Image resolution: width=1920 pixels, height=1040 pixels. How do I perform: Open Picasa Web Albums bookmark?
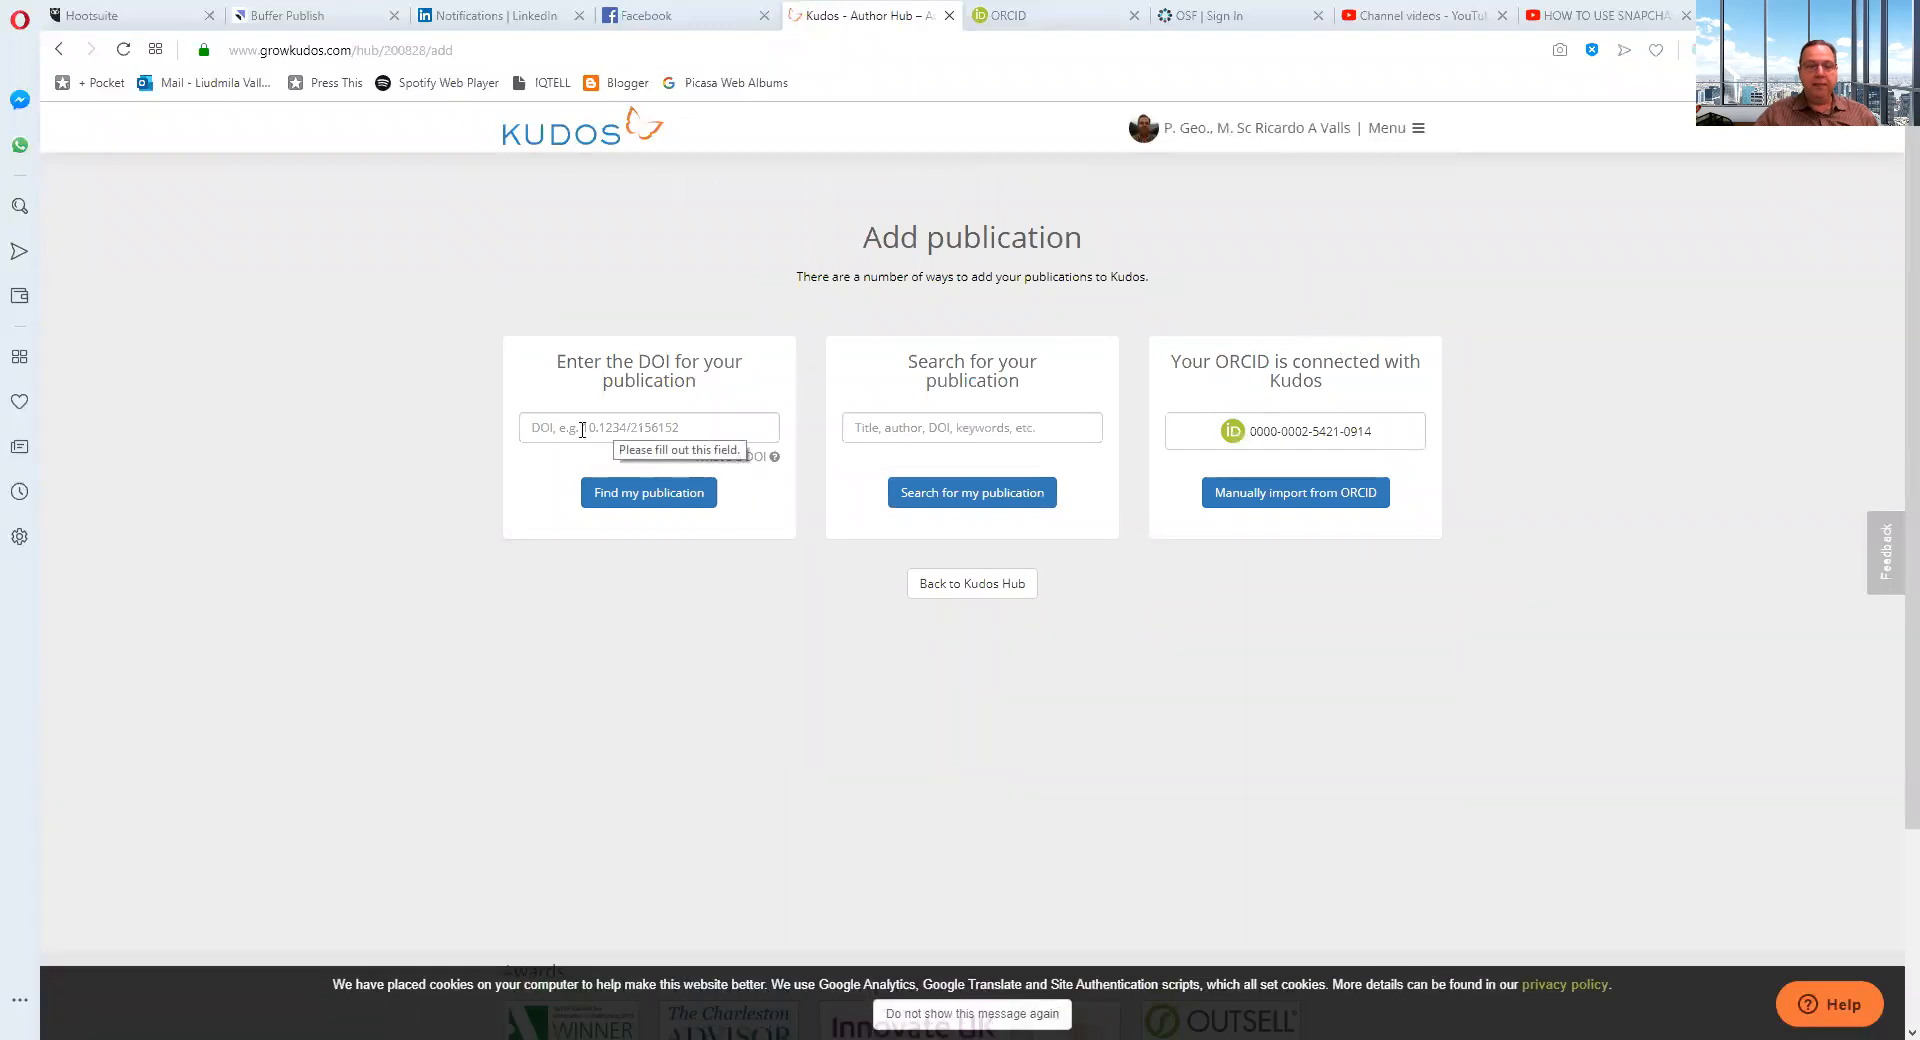click(x=725, y=83)
